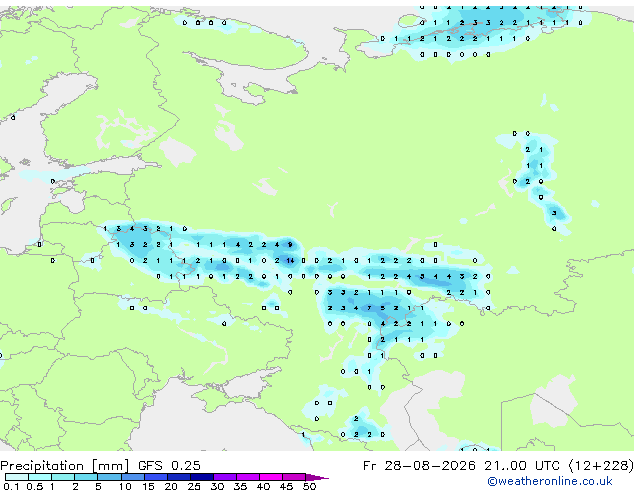
Task: Click the '40' legend scale label
Action: (x=263, y=486)
